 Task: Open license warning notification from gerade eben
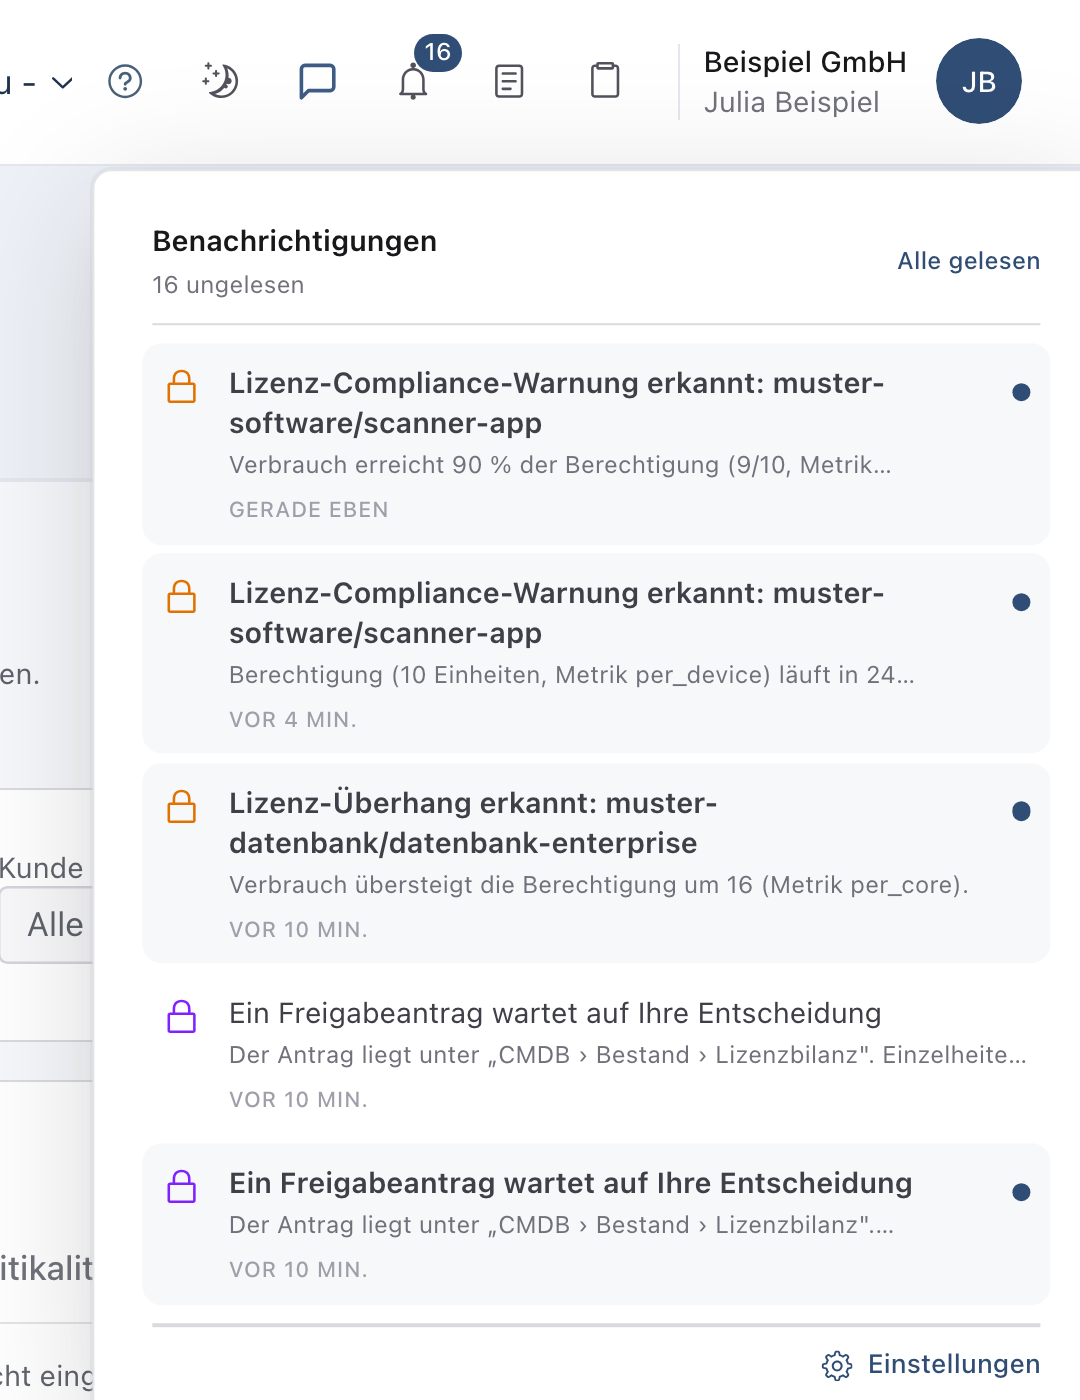coord(596,444)
